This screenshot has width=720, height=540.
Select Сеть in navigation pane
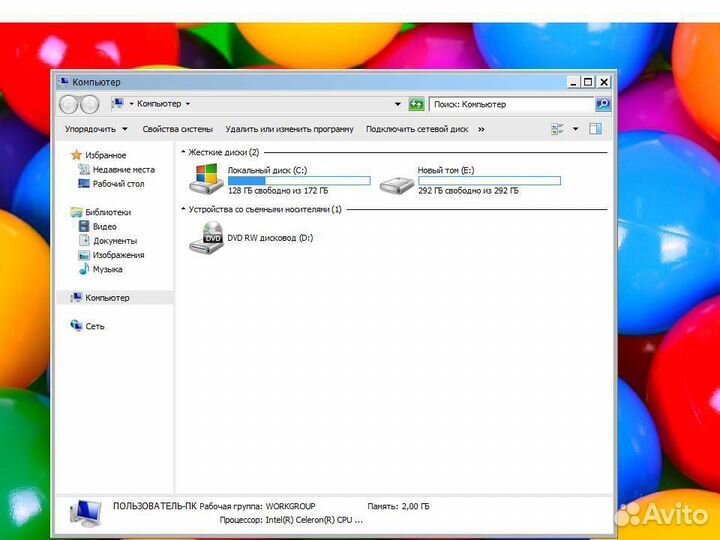(x=95, y=326)
